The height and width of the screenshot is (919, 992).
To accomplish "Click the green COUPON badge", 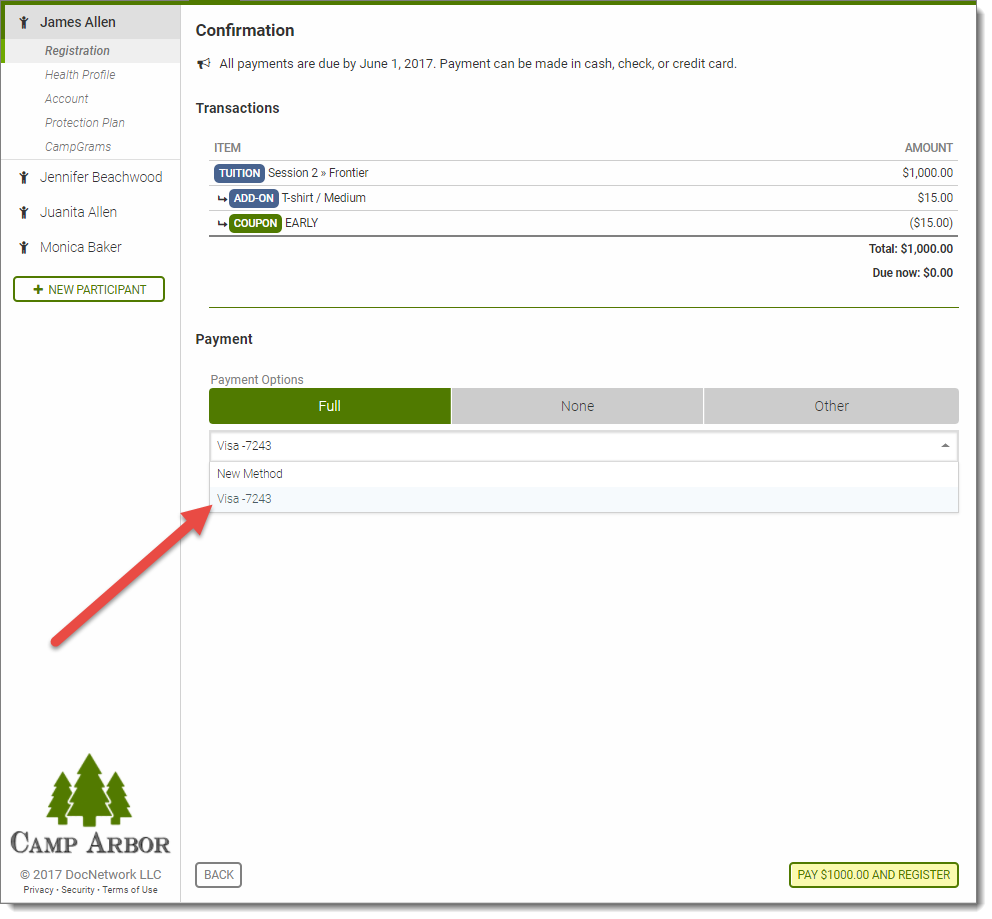I will click(x=255, y=223).
